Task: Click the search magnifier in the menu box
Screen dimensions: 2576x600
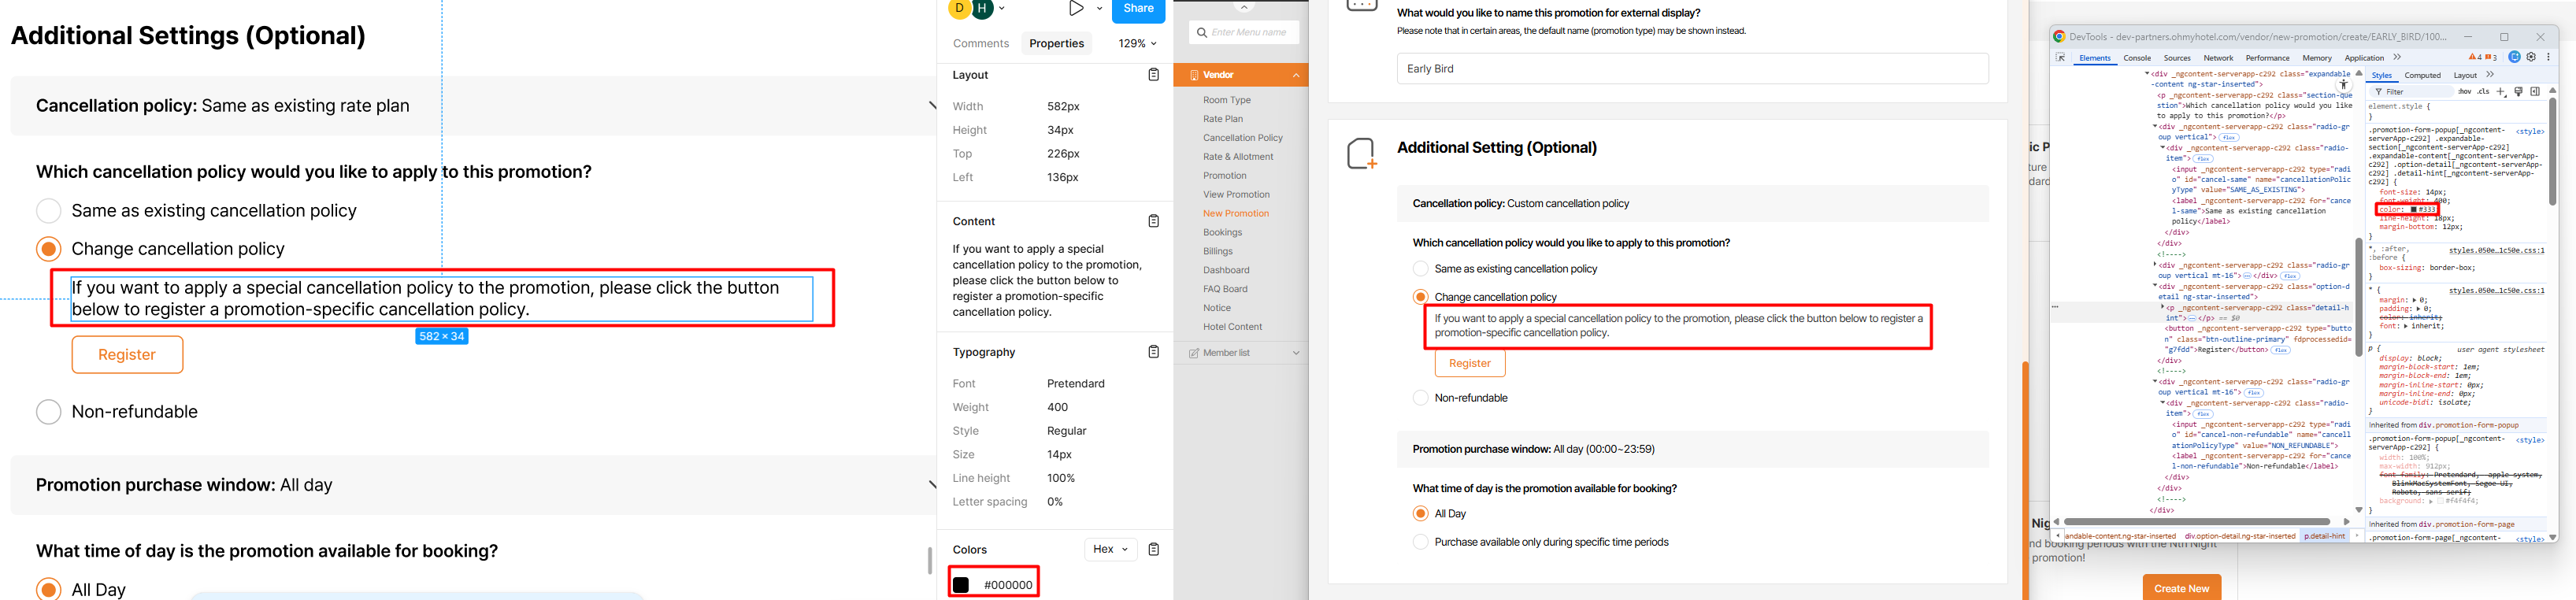Action: click(x=1201, y=33)
